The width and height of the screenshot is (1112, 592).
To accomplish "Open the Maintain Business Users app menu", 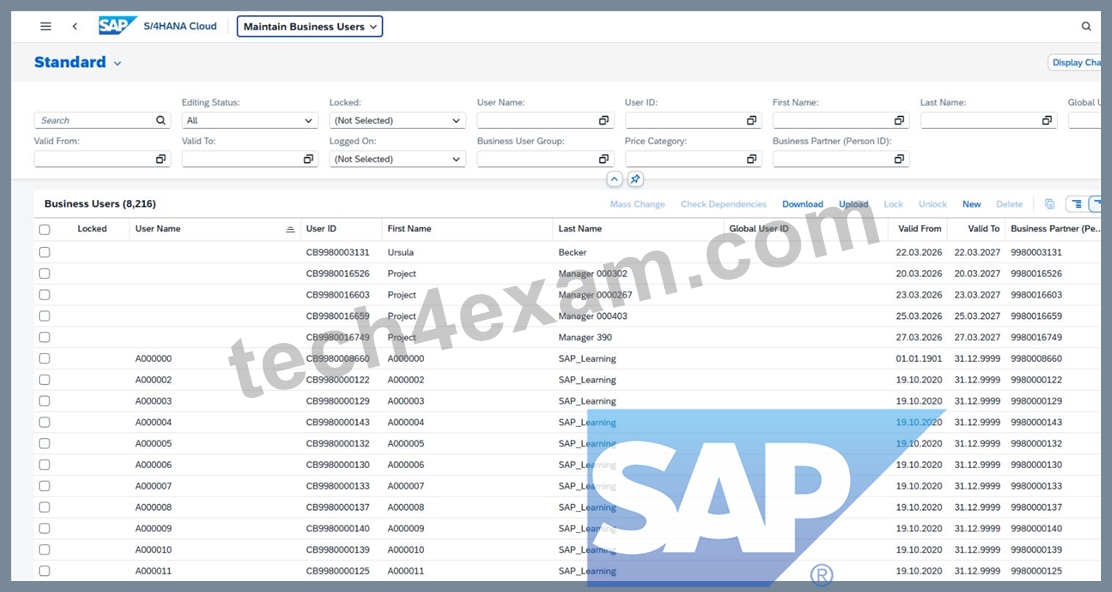I will (x=310, y=26).
